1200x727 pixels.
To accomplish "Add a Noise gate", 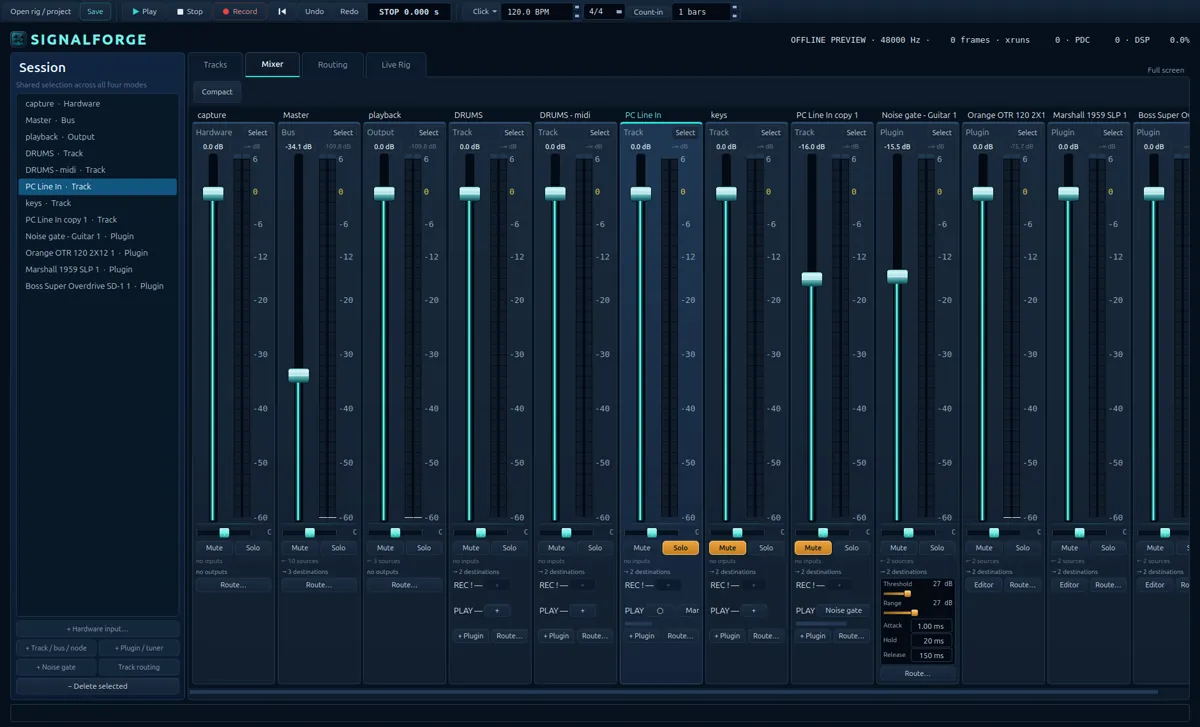I will click(x=56, y=667).
